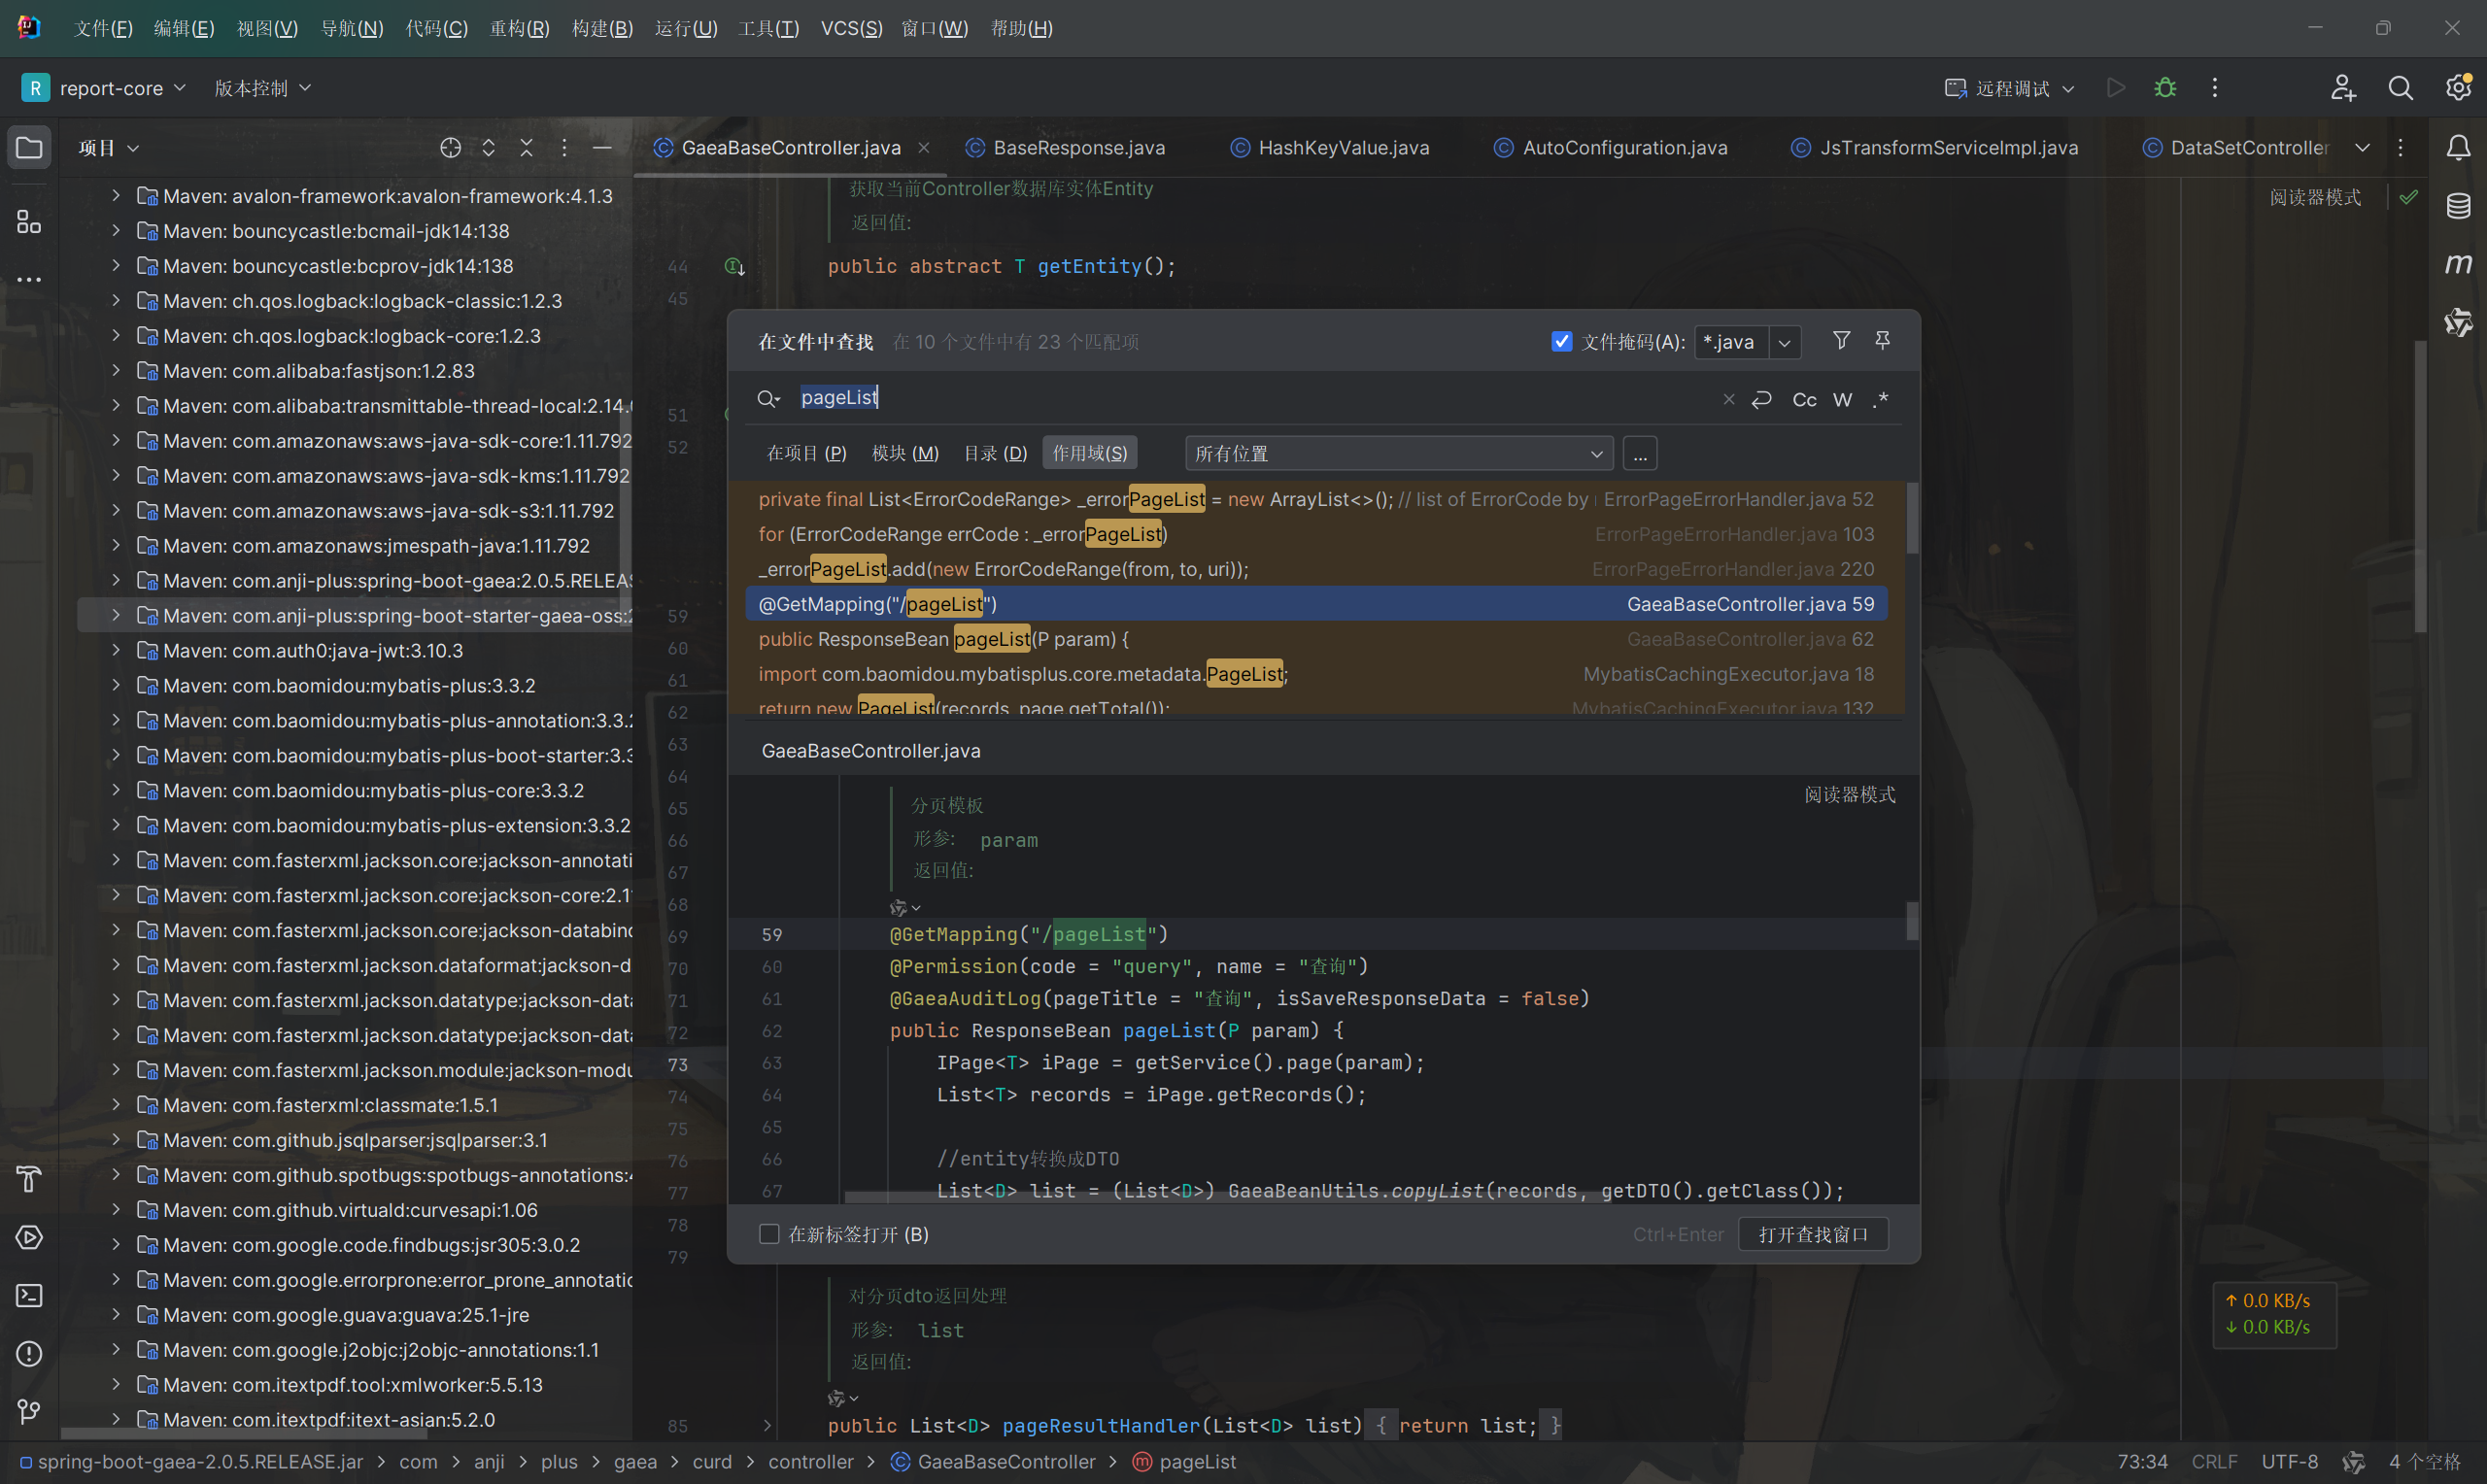The width and height of the screenshot is (2487, 1484).
Task: Open the Problems tool window
Action: tap(29, 1353)
